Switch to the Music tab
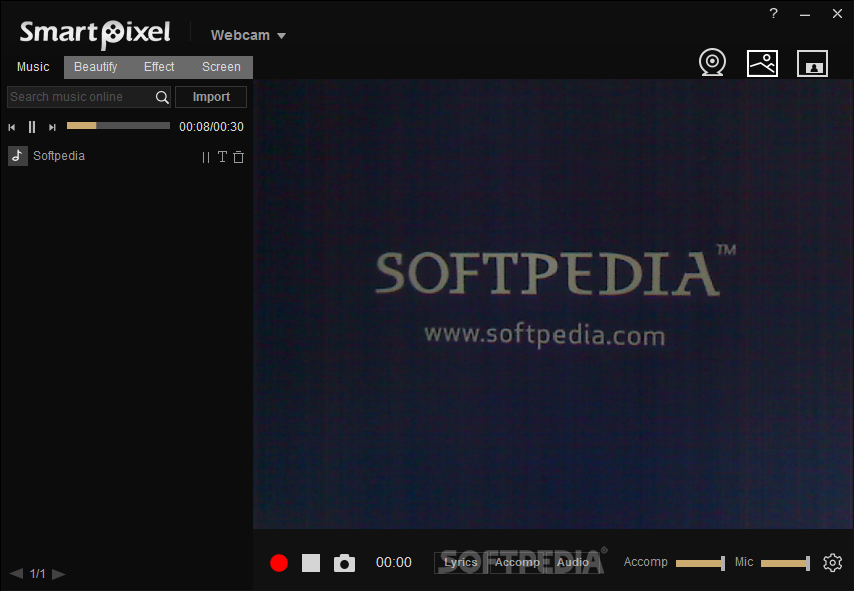 (33, 67)
